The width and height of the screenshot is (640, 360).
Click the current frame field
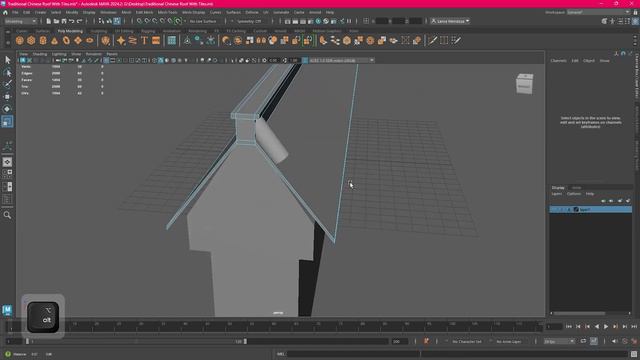[x=554, y=327]
